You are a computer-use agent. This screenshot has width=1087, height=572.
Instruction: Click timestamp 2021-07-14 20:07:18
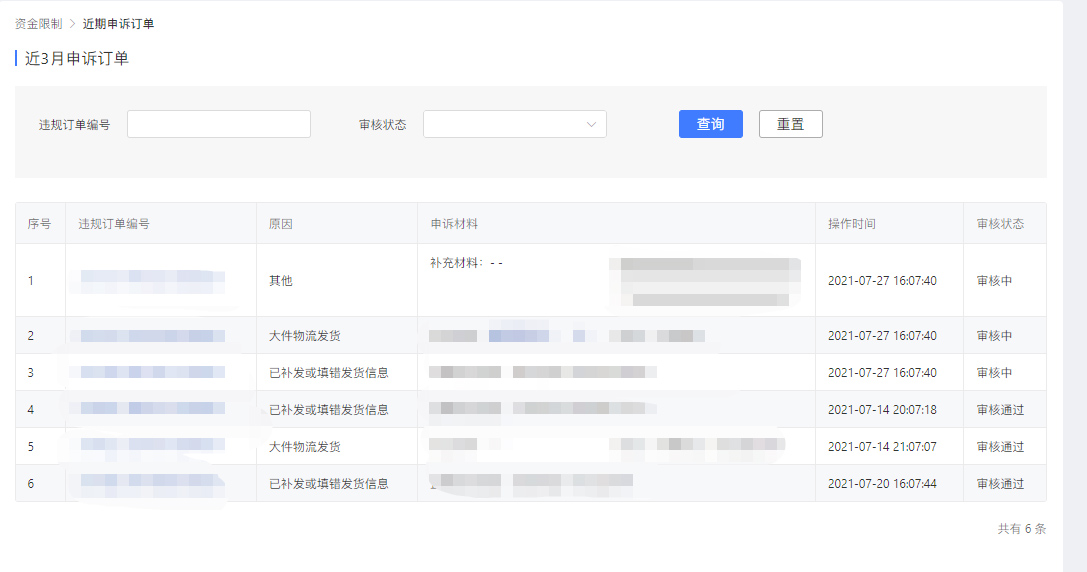click(x=882, y=410)
